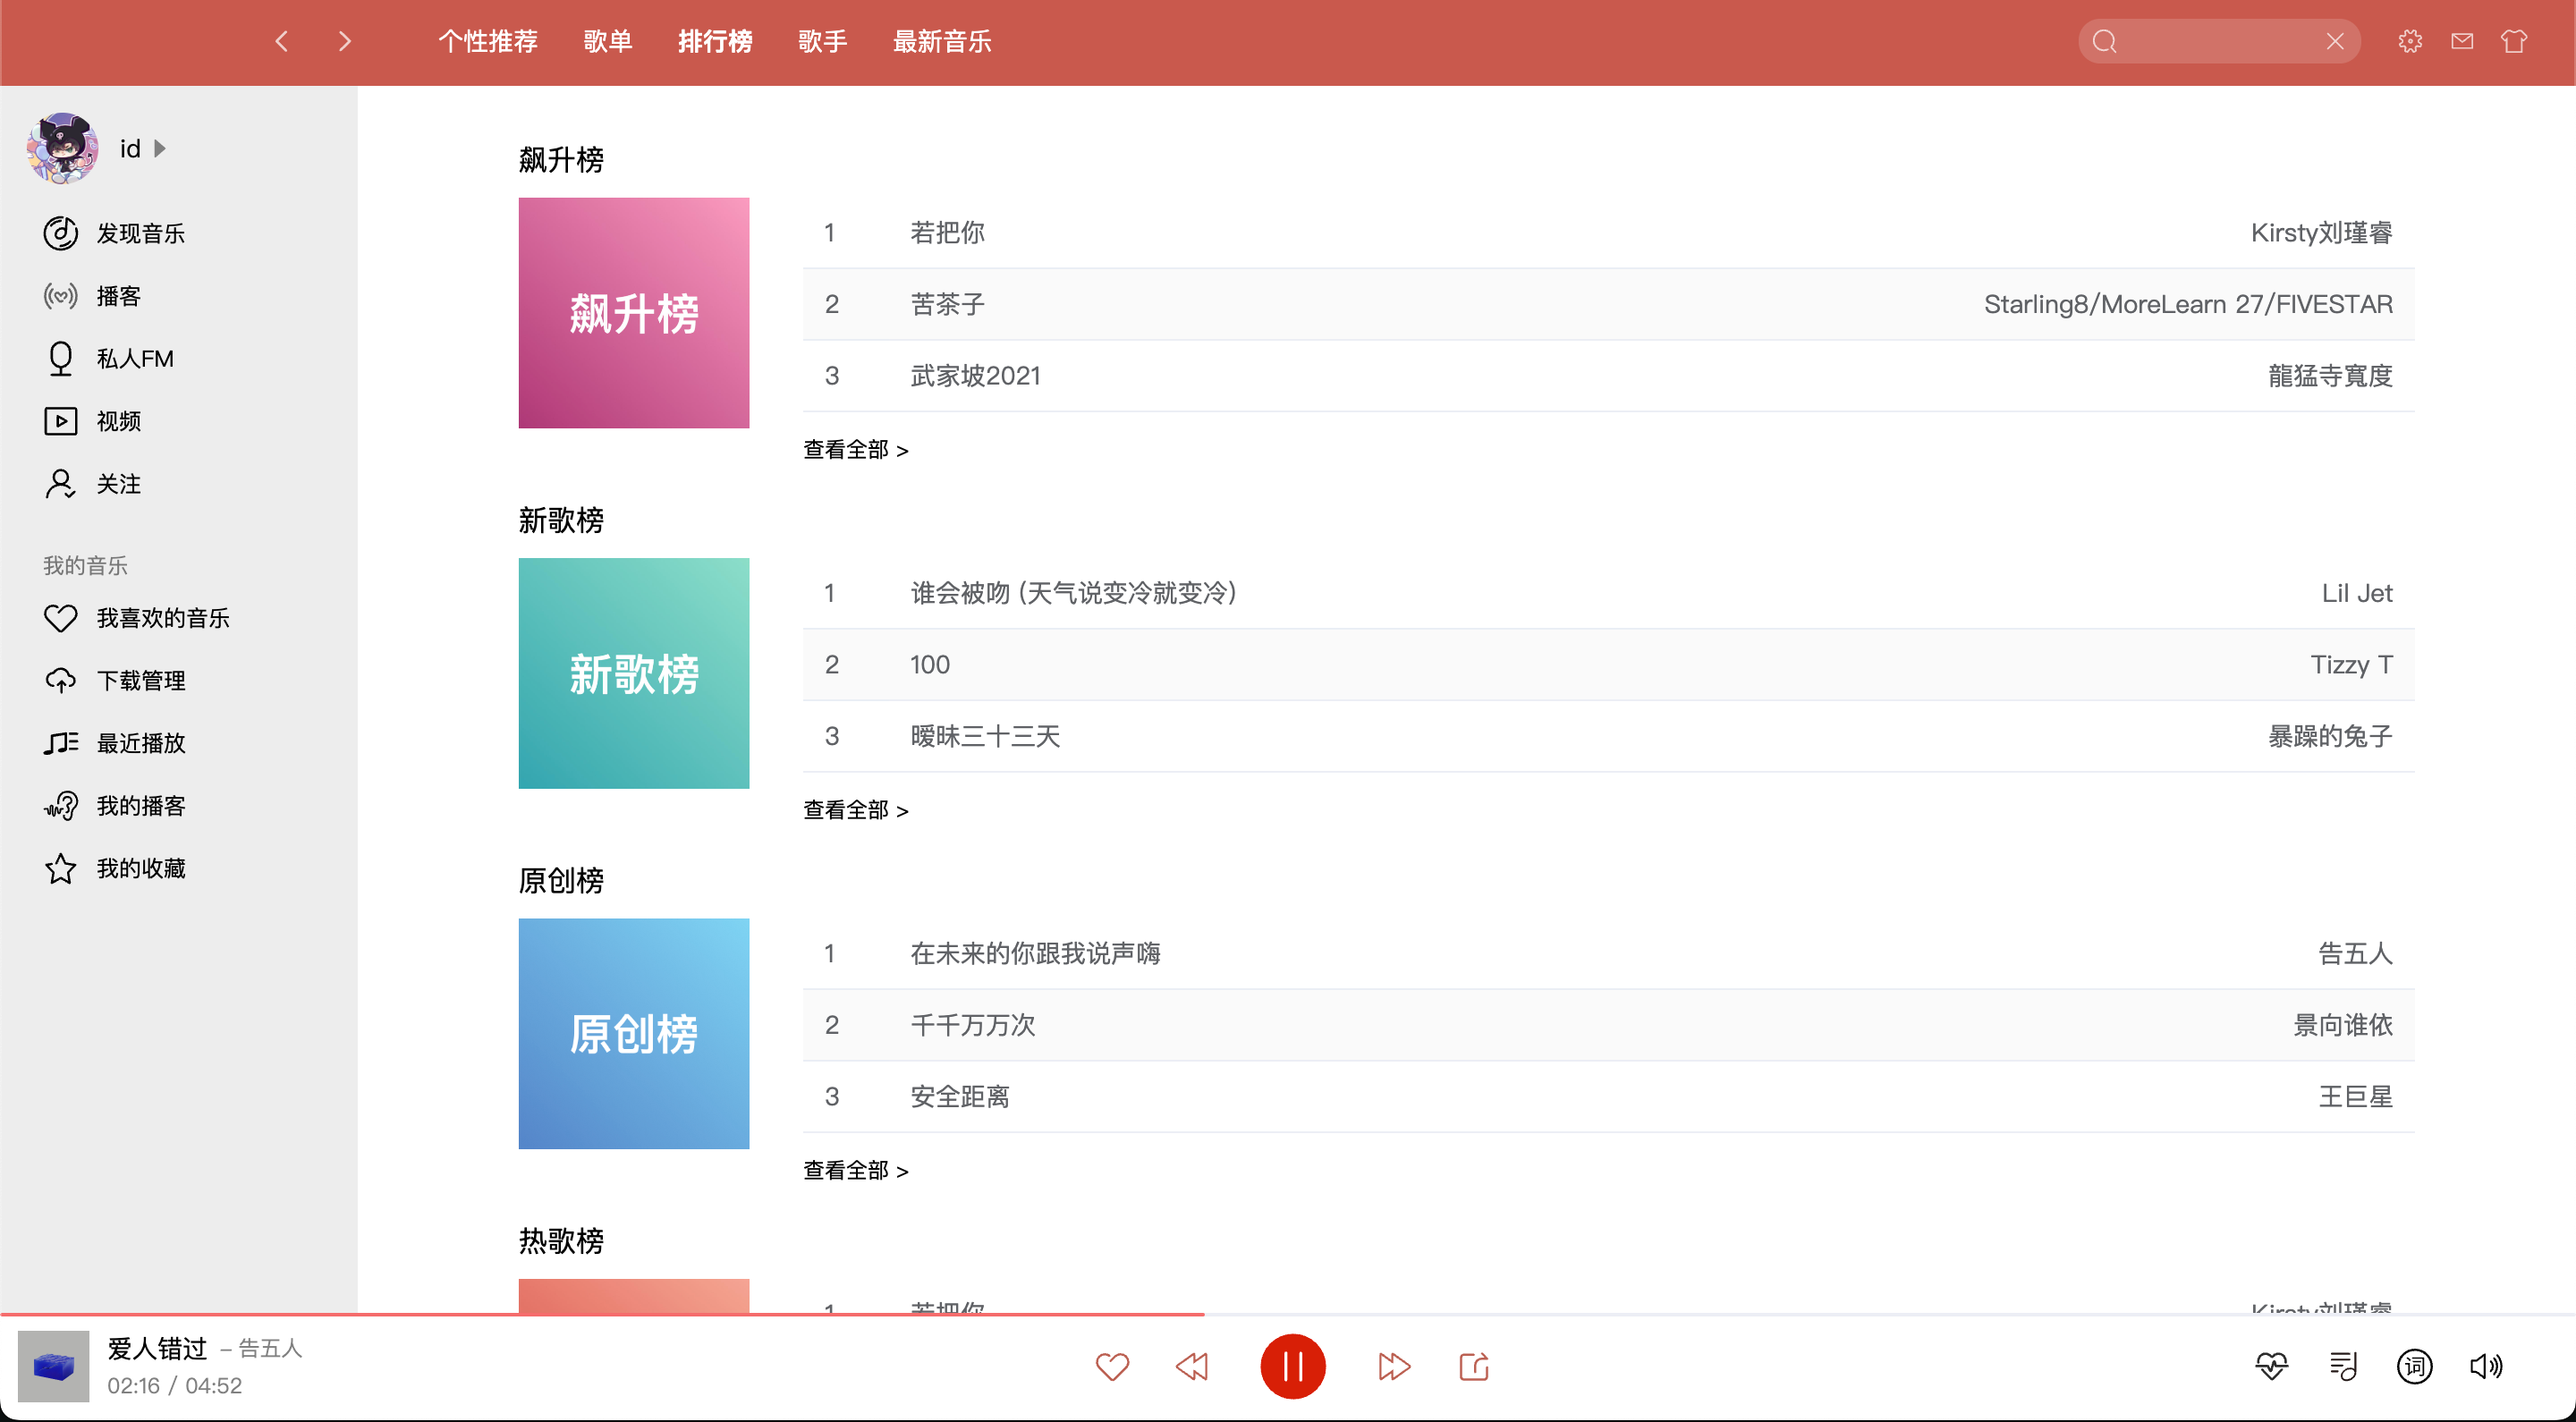Share the current song
The width and height of the screenshot is (2576, 1422).
(x=1474, y=1366)
